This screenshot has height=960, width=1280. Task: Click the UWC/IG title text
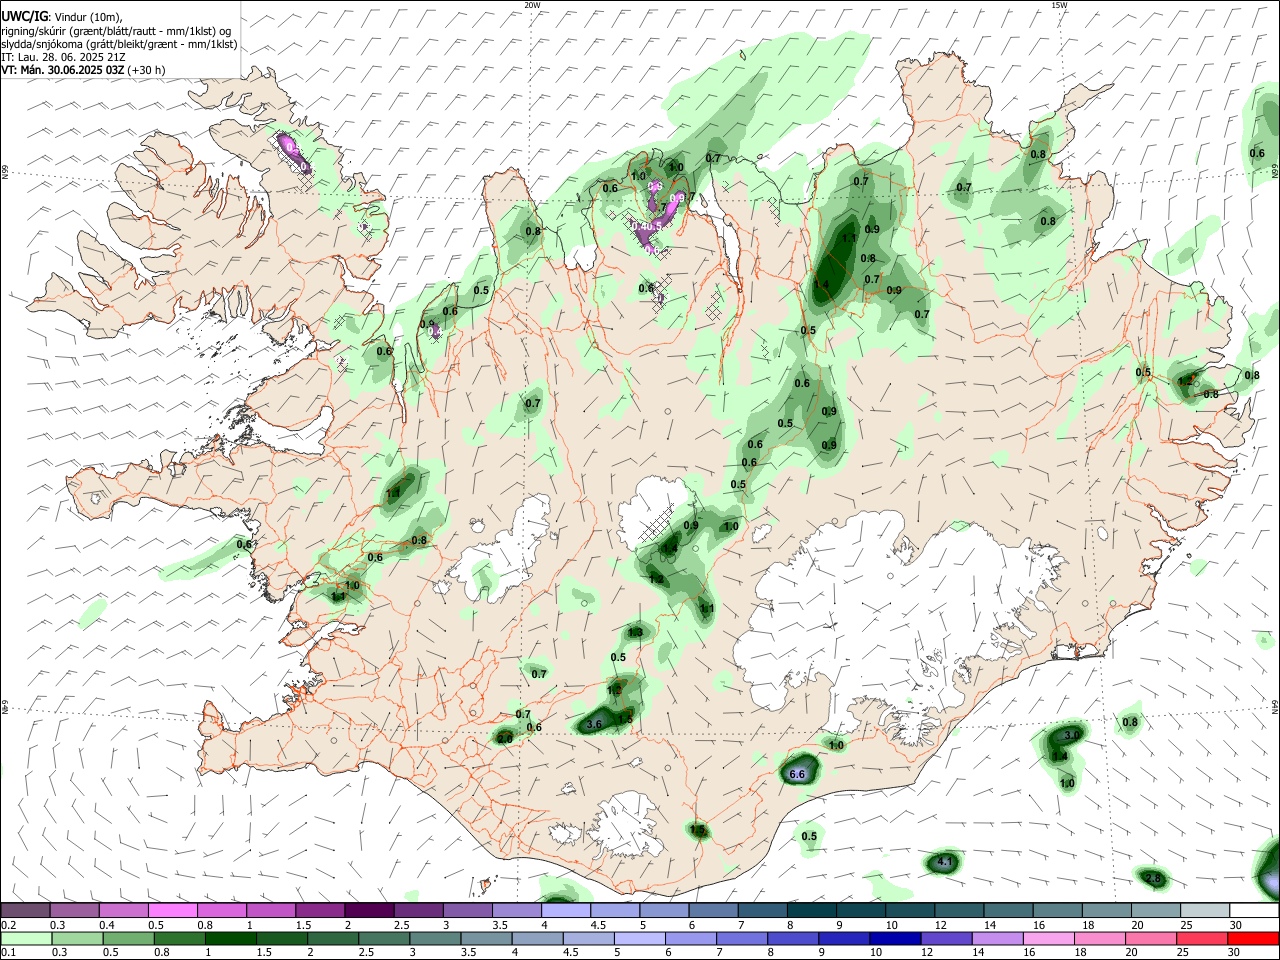(x=23, y=17)
